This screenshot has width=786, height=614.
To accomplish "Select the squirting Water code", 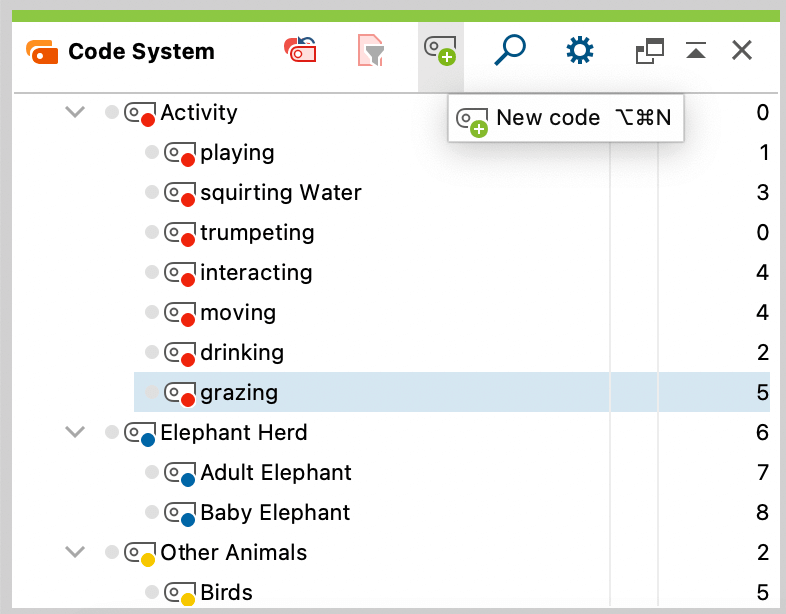I will (281, 192).
